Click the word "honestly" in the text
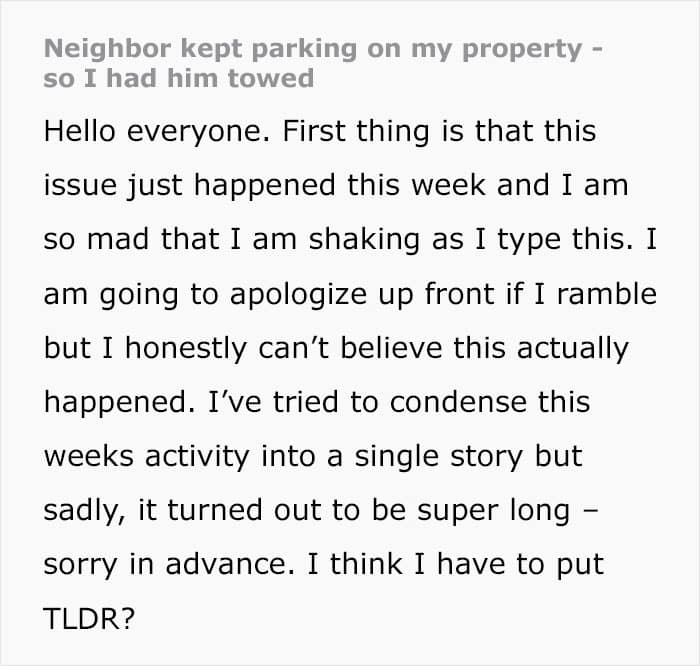 [x=185, y=349]
